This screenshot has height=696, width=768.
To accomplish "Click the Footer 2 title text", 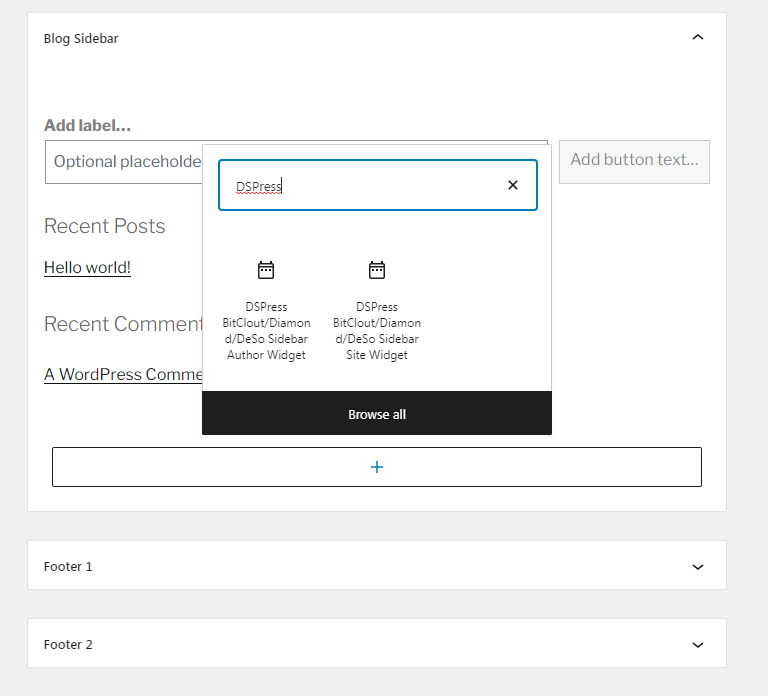I will click(68, 645).
